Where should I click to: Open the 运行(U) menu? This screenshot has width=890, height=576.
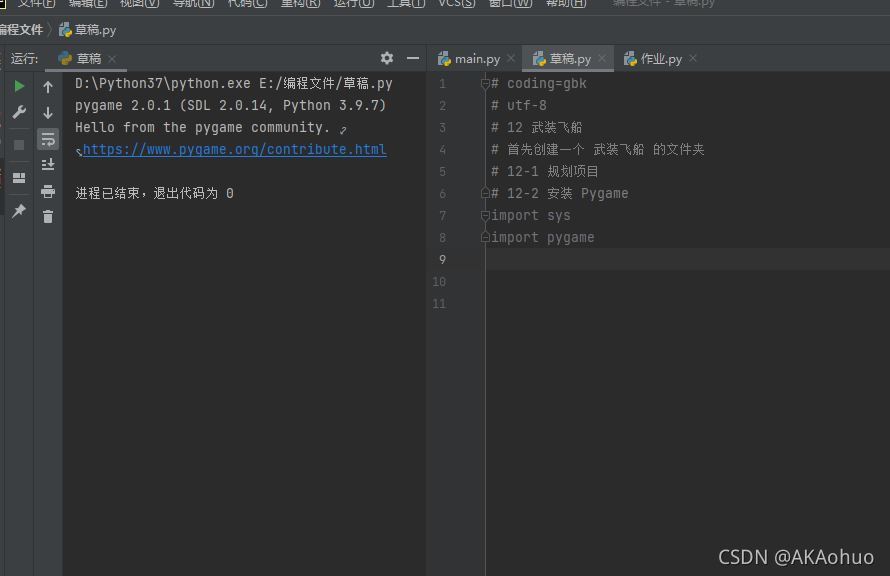click(354, 3)
